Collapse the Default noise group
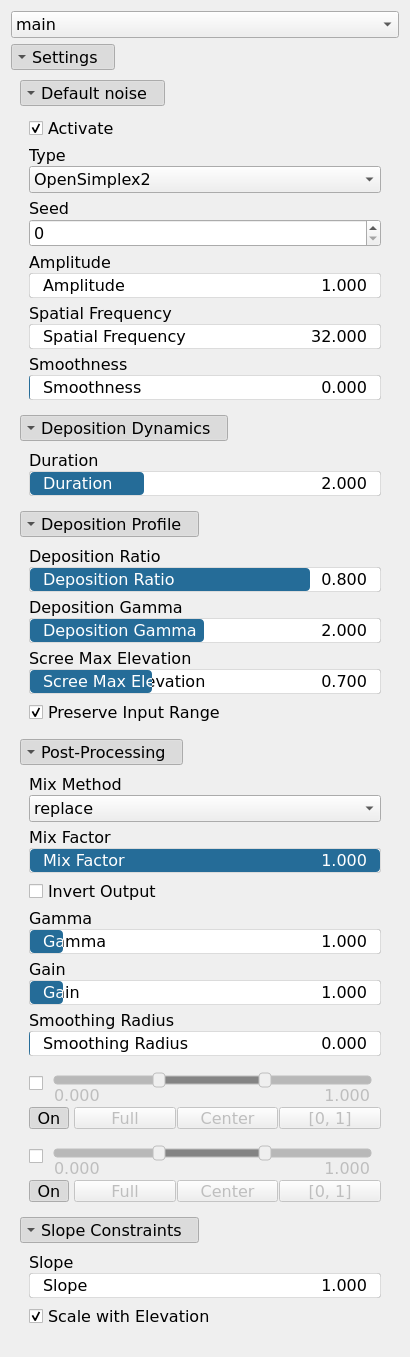410x1357 pixels. click(92, 93)
